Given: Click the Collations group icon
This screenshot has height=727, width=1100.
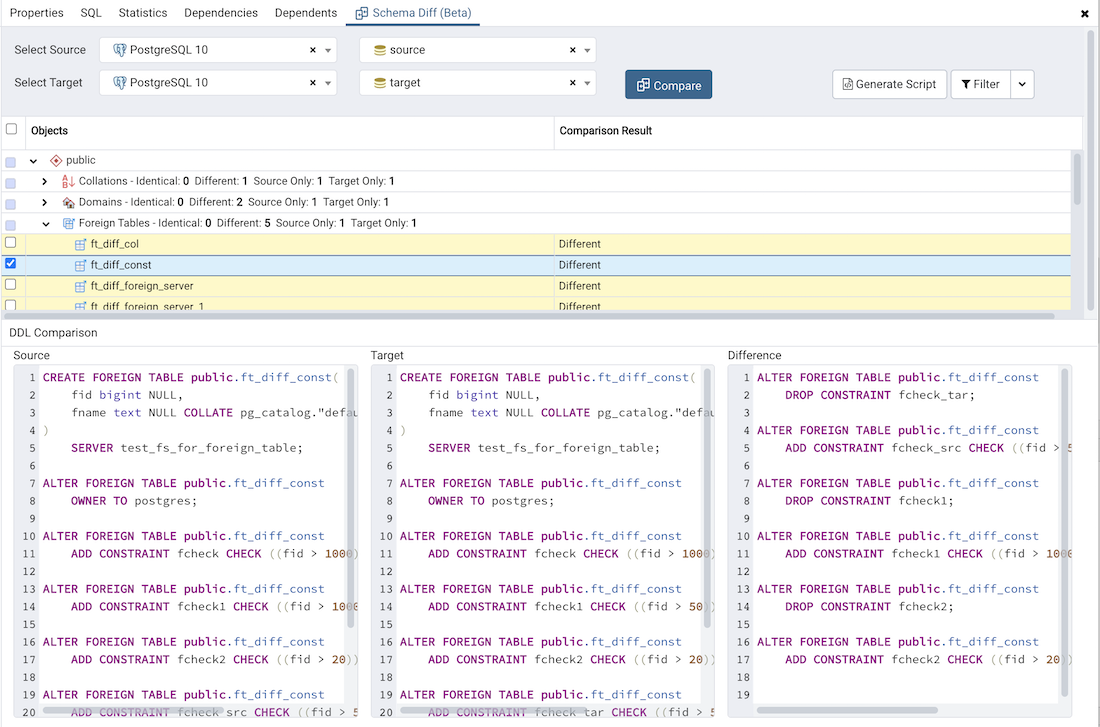Looking at the screenshot, I should (68, 181).
